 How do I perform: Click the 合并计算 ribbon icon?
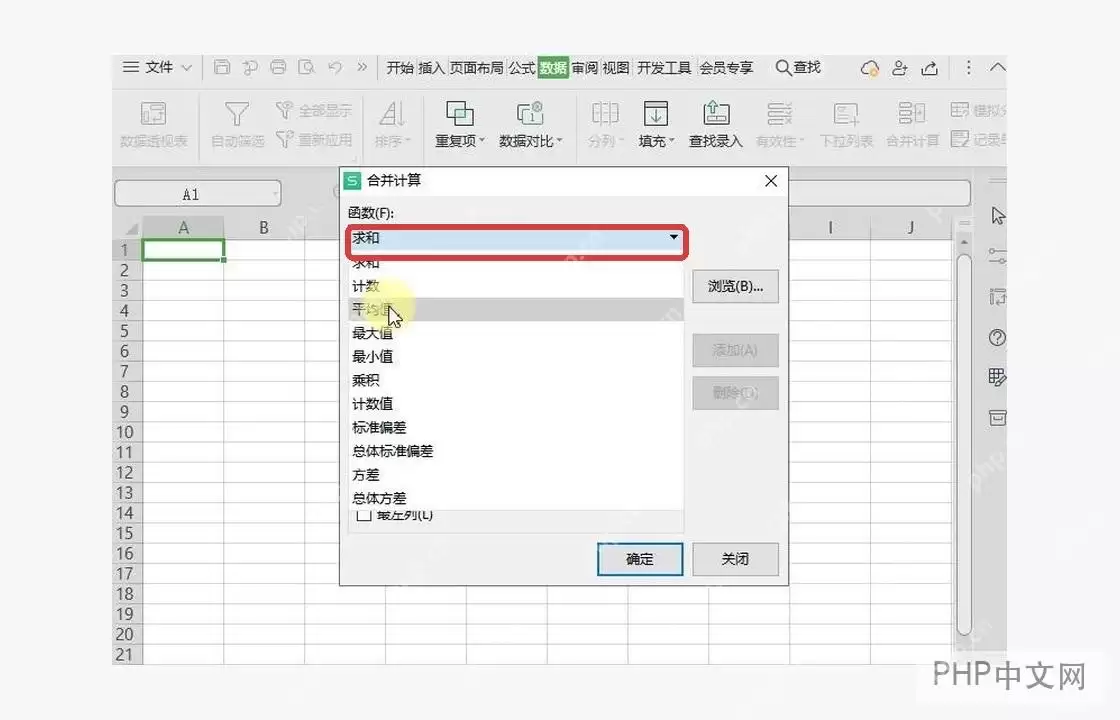tap(912, 114)
